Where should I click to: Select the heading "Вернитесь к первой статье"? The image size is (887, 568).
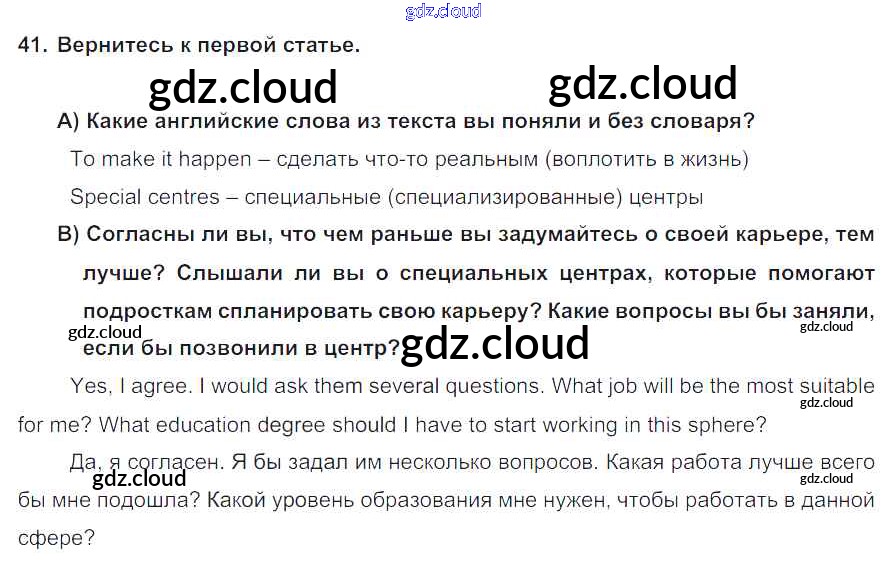208,46
